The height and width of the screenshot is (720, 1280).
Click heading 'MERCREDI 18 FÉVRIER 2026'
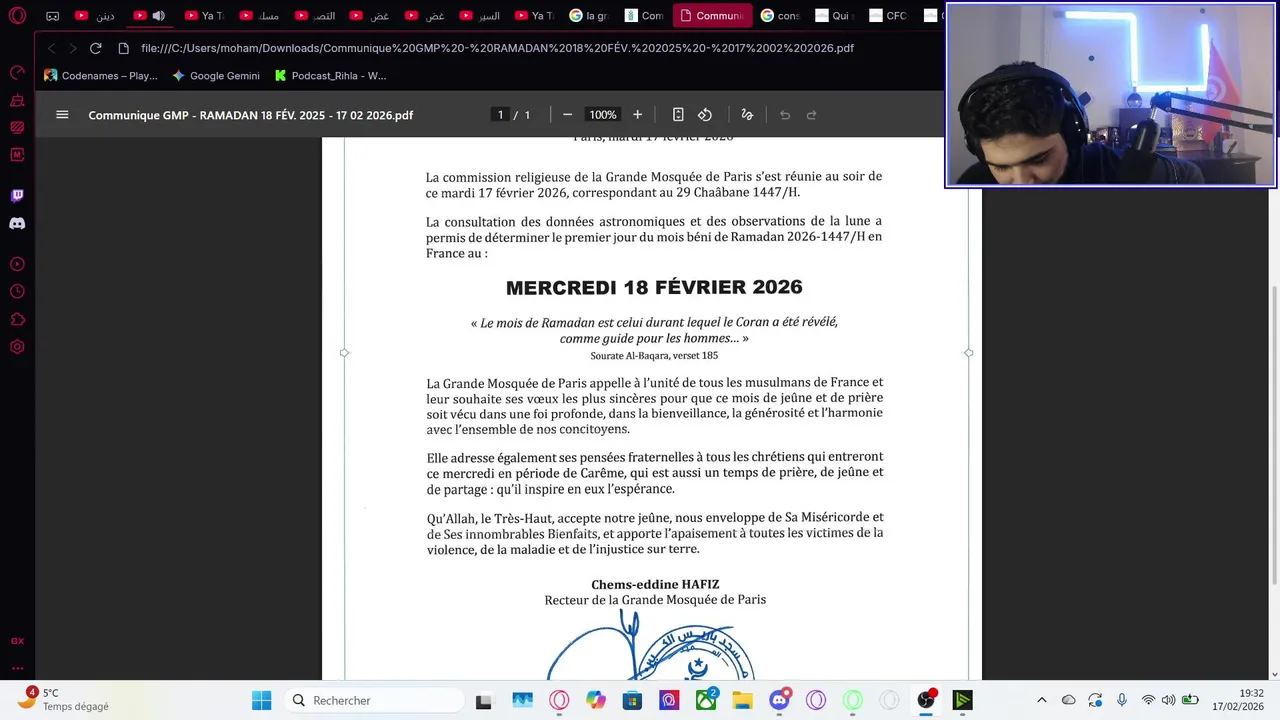654,288
